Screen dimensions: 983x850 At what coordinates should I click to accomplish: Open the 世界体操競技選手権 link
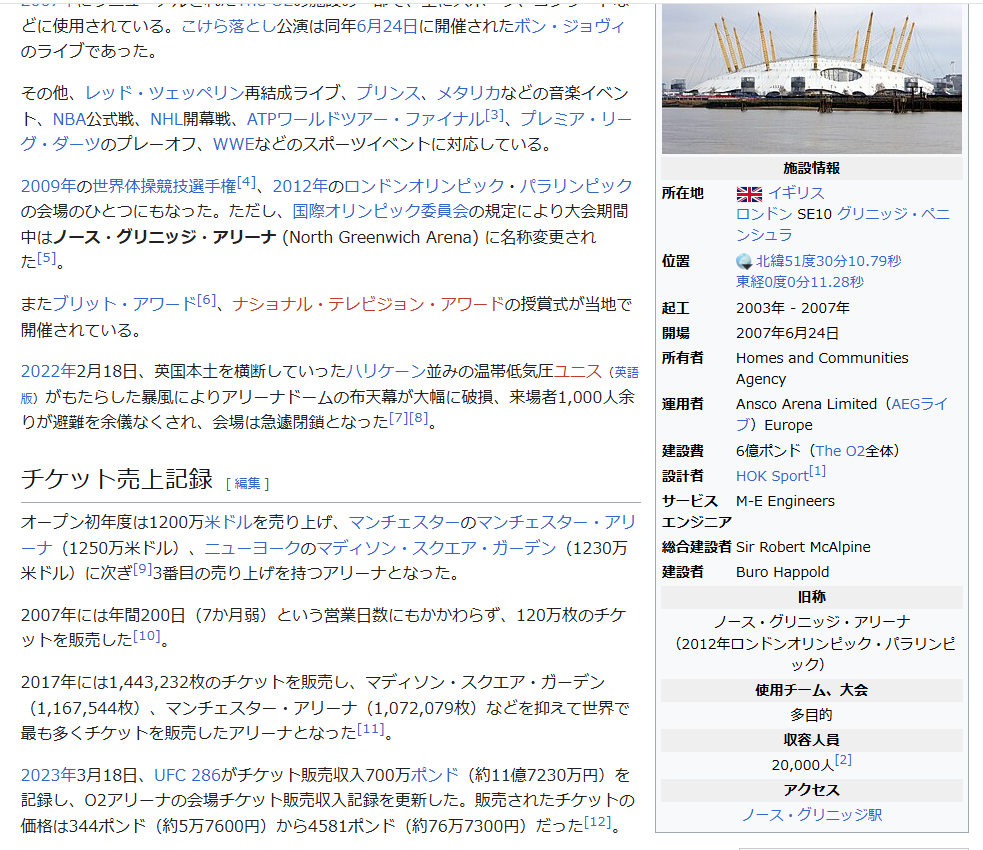[x=158, y=186]
